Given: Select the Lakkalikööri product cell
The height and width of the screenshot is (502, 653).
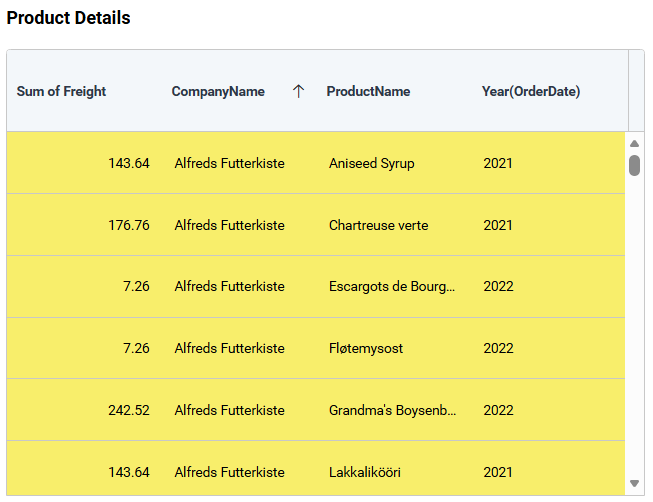Looking at the screenshot, I should 369,472.
